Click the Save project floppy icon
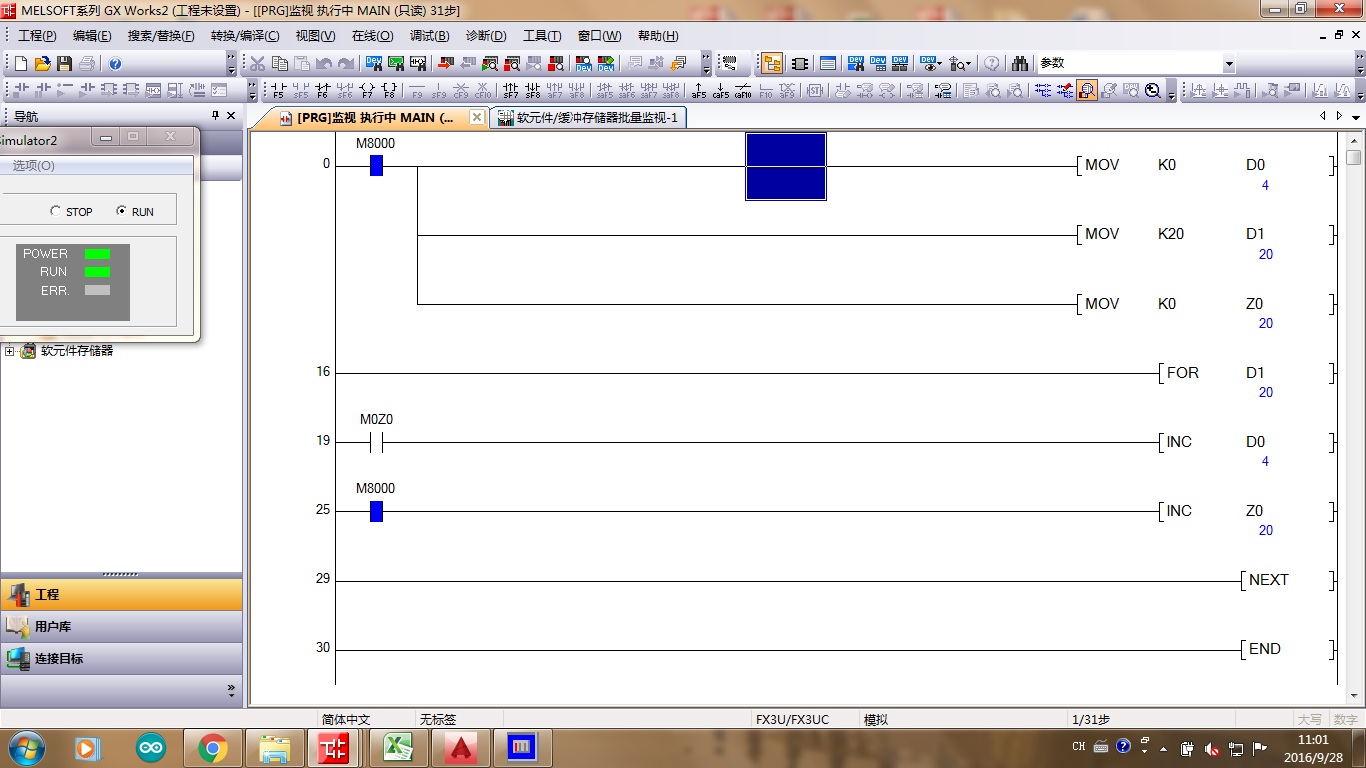 click(64, 64)
